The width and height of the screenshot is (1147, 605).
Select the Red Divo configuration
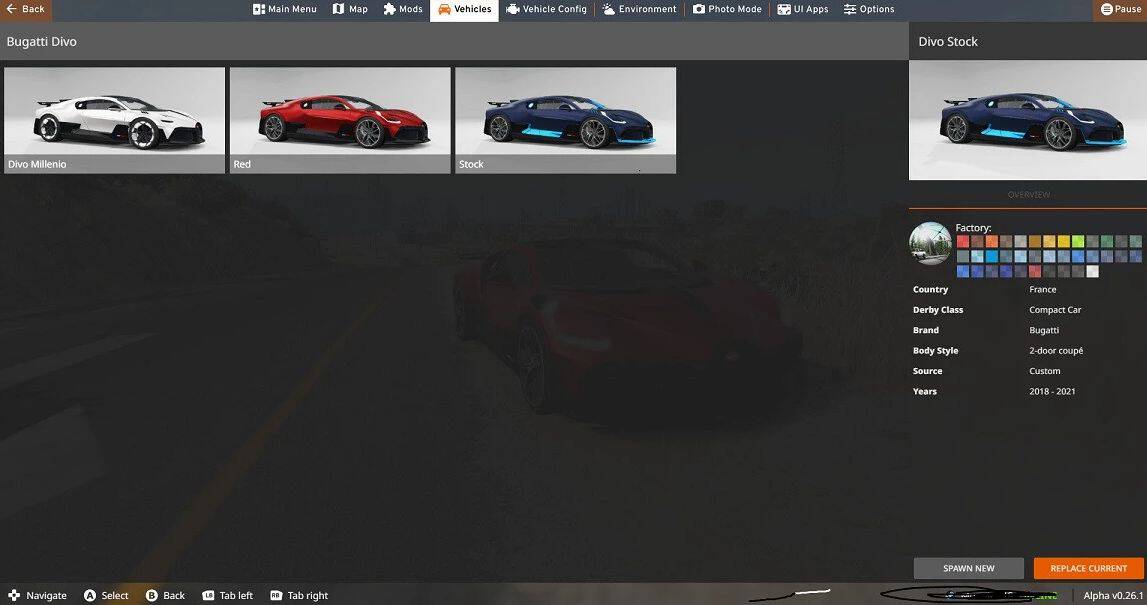click(x=340, y=120)
